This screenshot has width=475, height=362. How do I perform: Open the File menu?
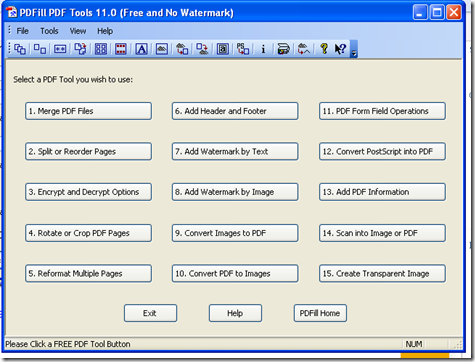(23, 31)
